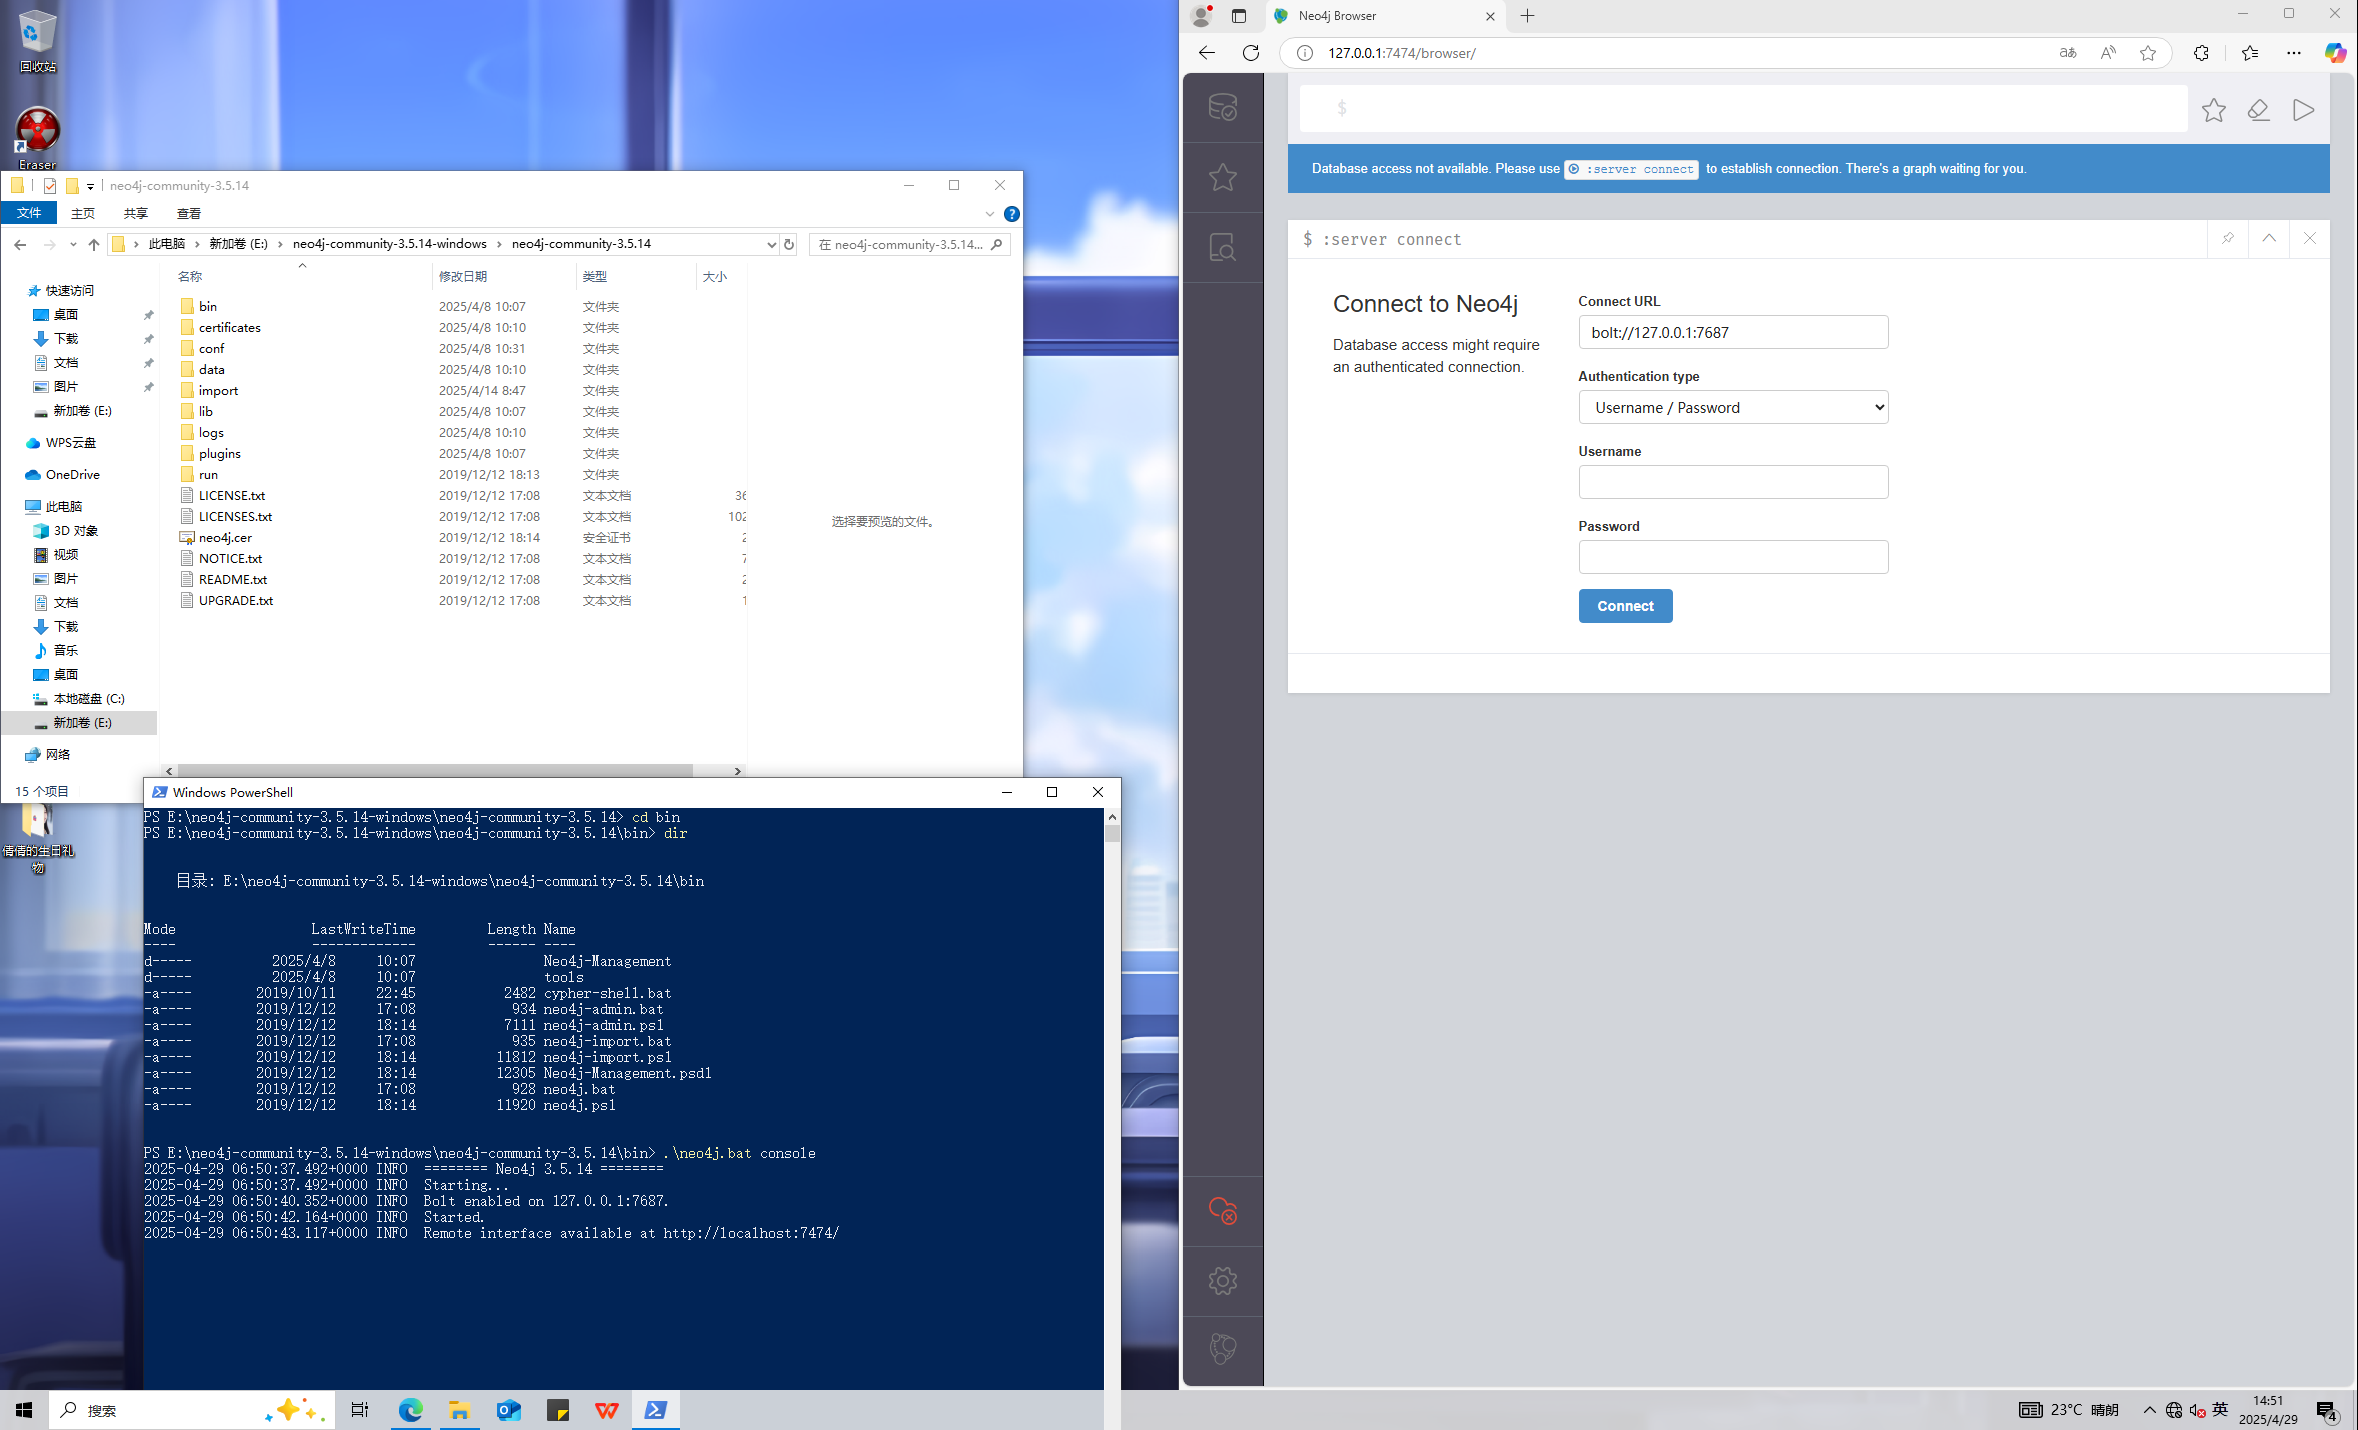Close the Neo4j Browser tab
Viewport: 2358px width, 1430px height.
(1490, 16)
